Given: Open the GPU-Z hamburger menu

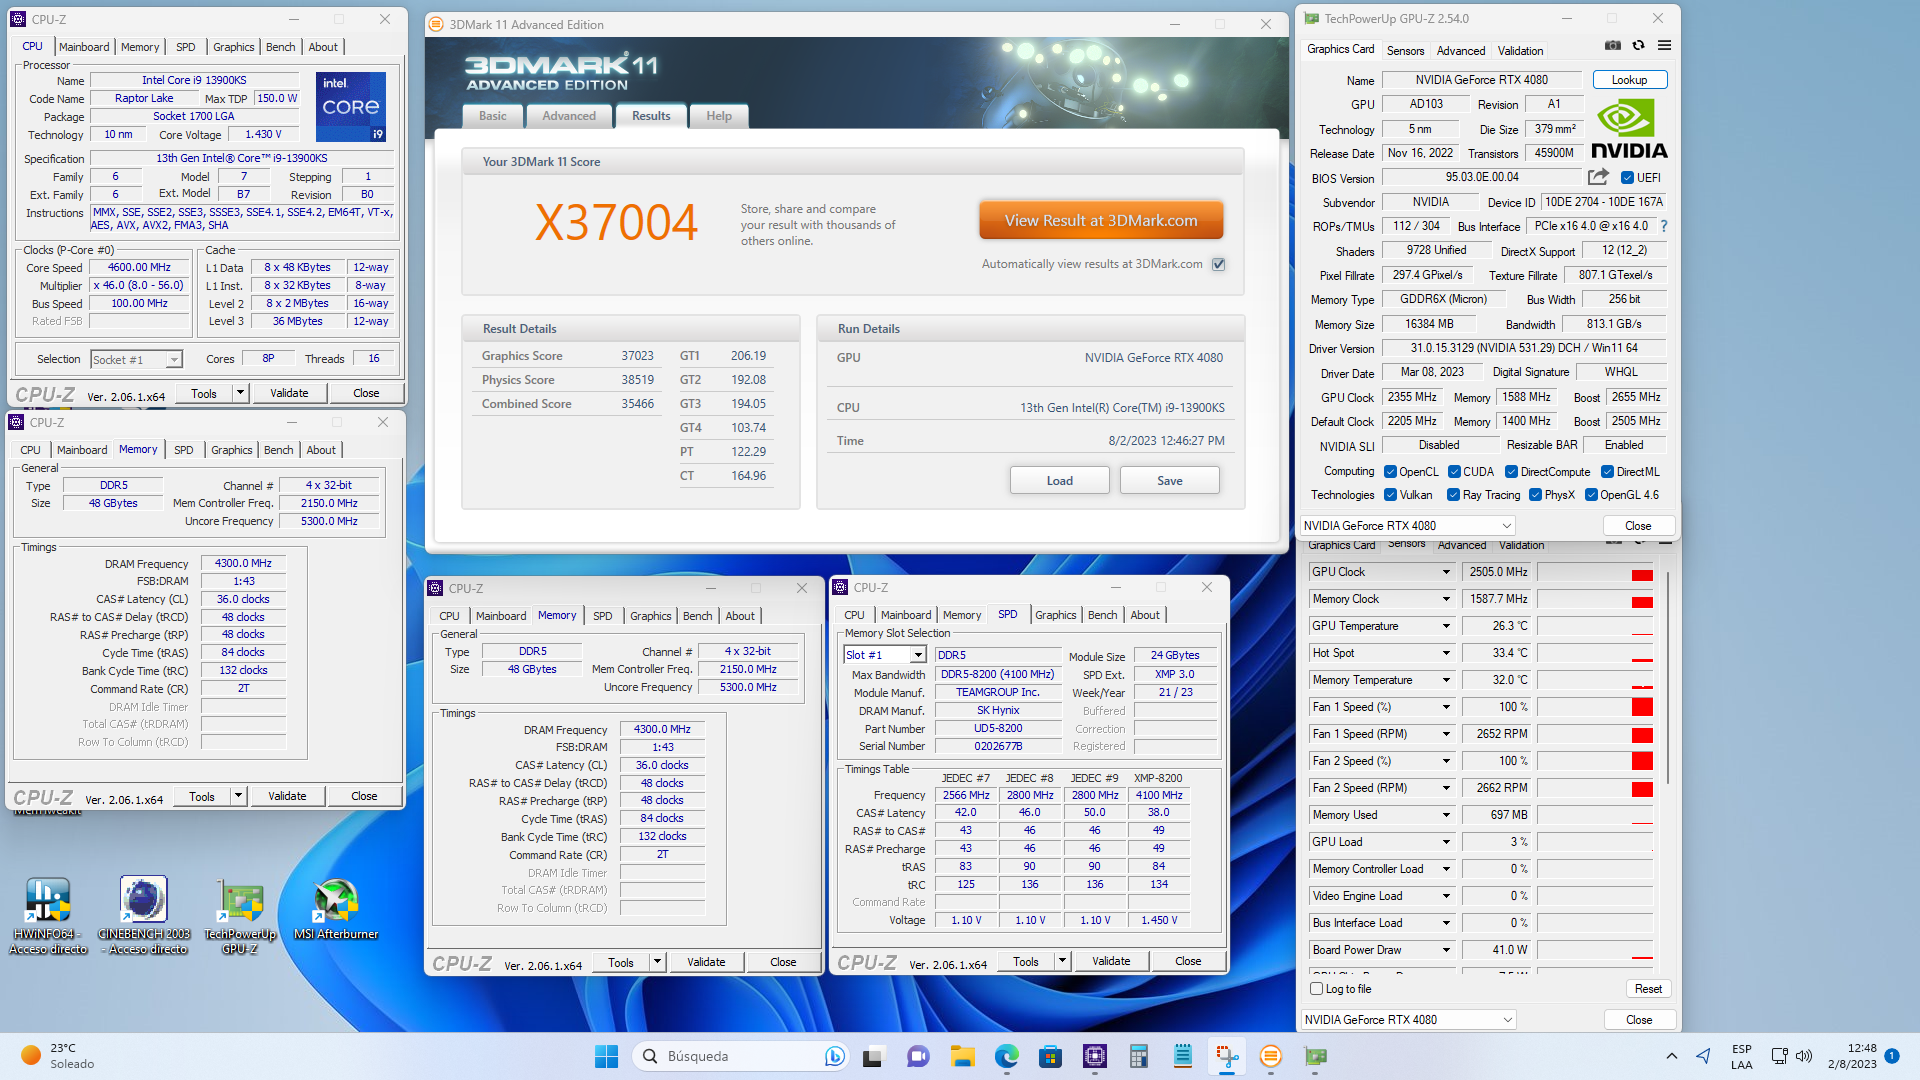Looking at the screenshot, I should (1664, 45).
